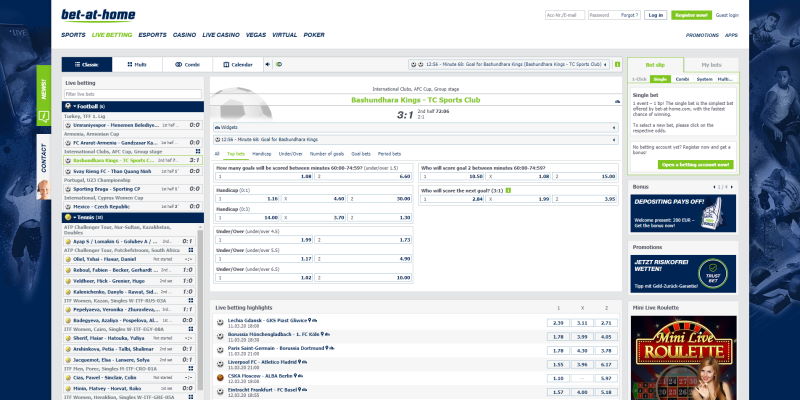Open the green NEWS side tab
This screenshot has height=400, width=800.
point(43,95)
